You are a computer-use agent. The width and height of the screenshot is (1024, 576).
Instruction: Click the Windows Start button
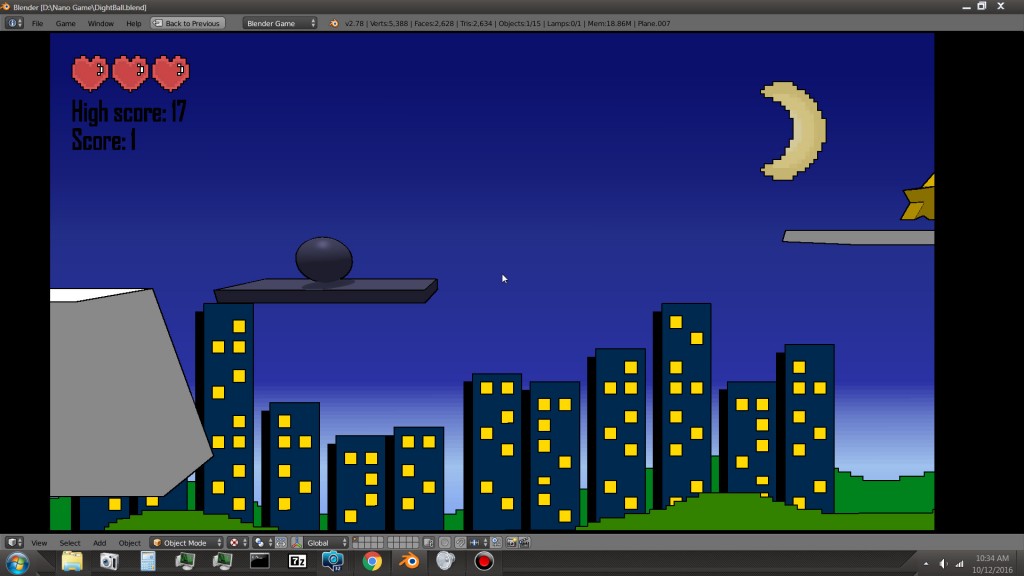click(14, 563)
